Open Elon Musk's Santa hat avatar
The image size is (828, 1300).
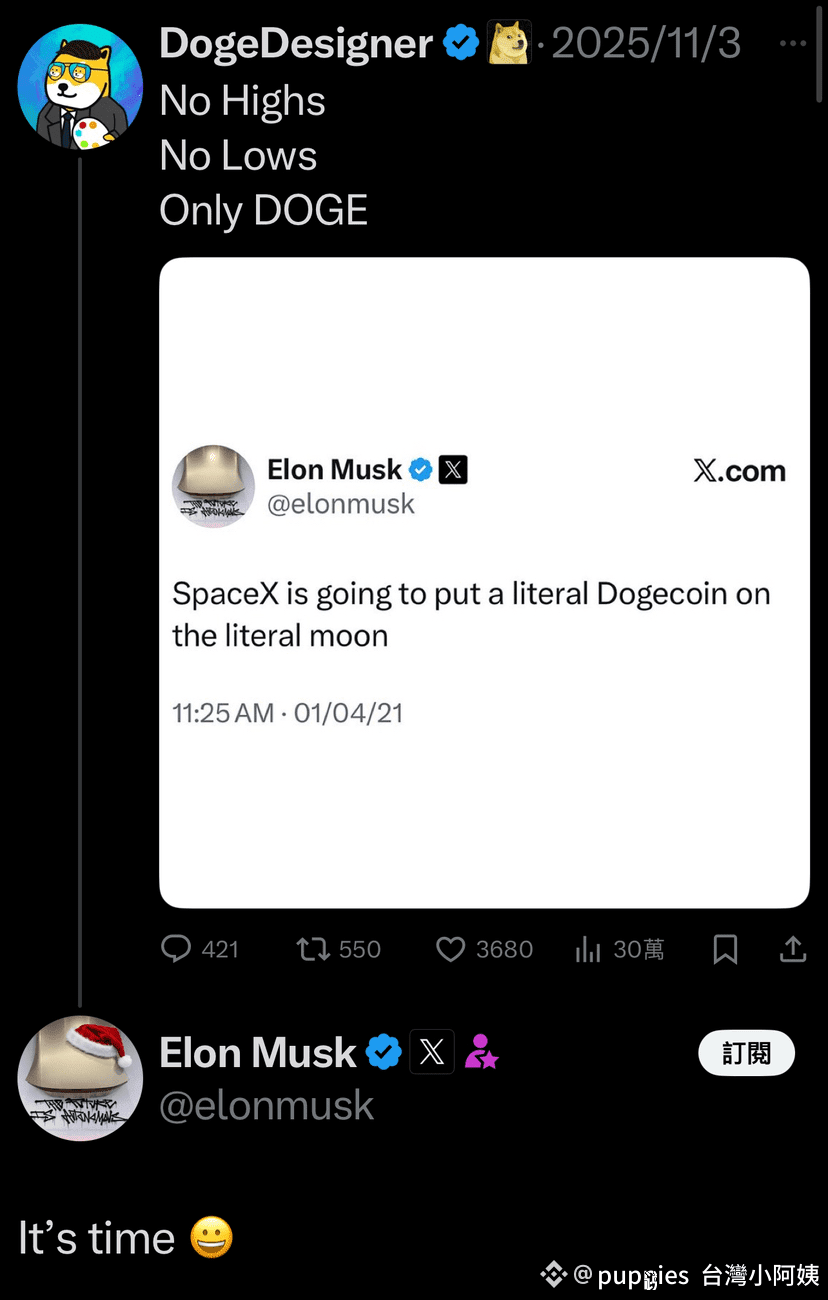(x=80, y=1078)
